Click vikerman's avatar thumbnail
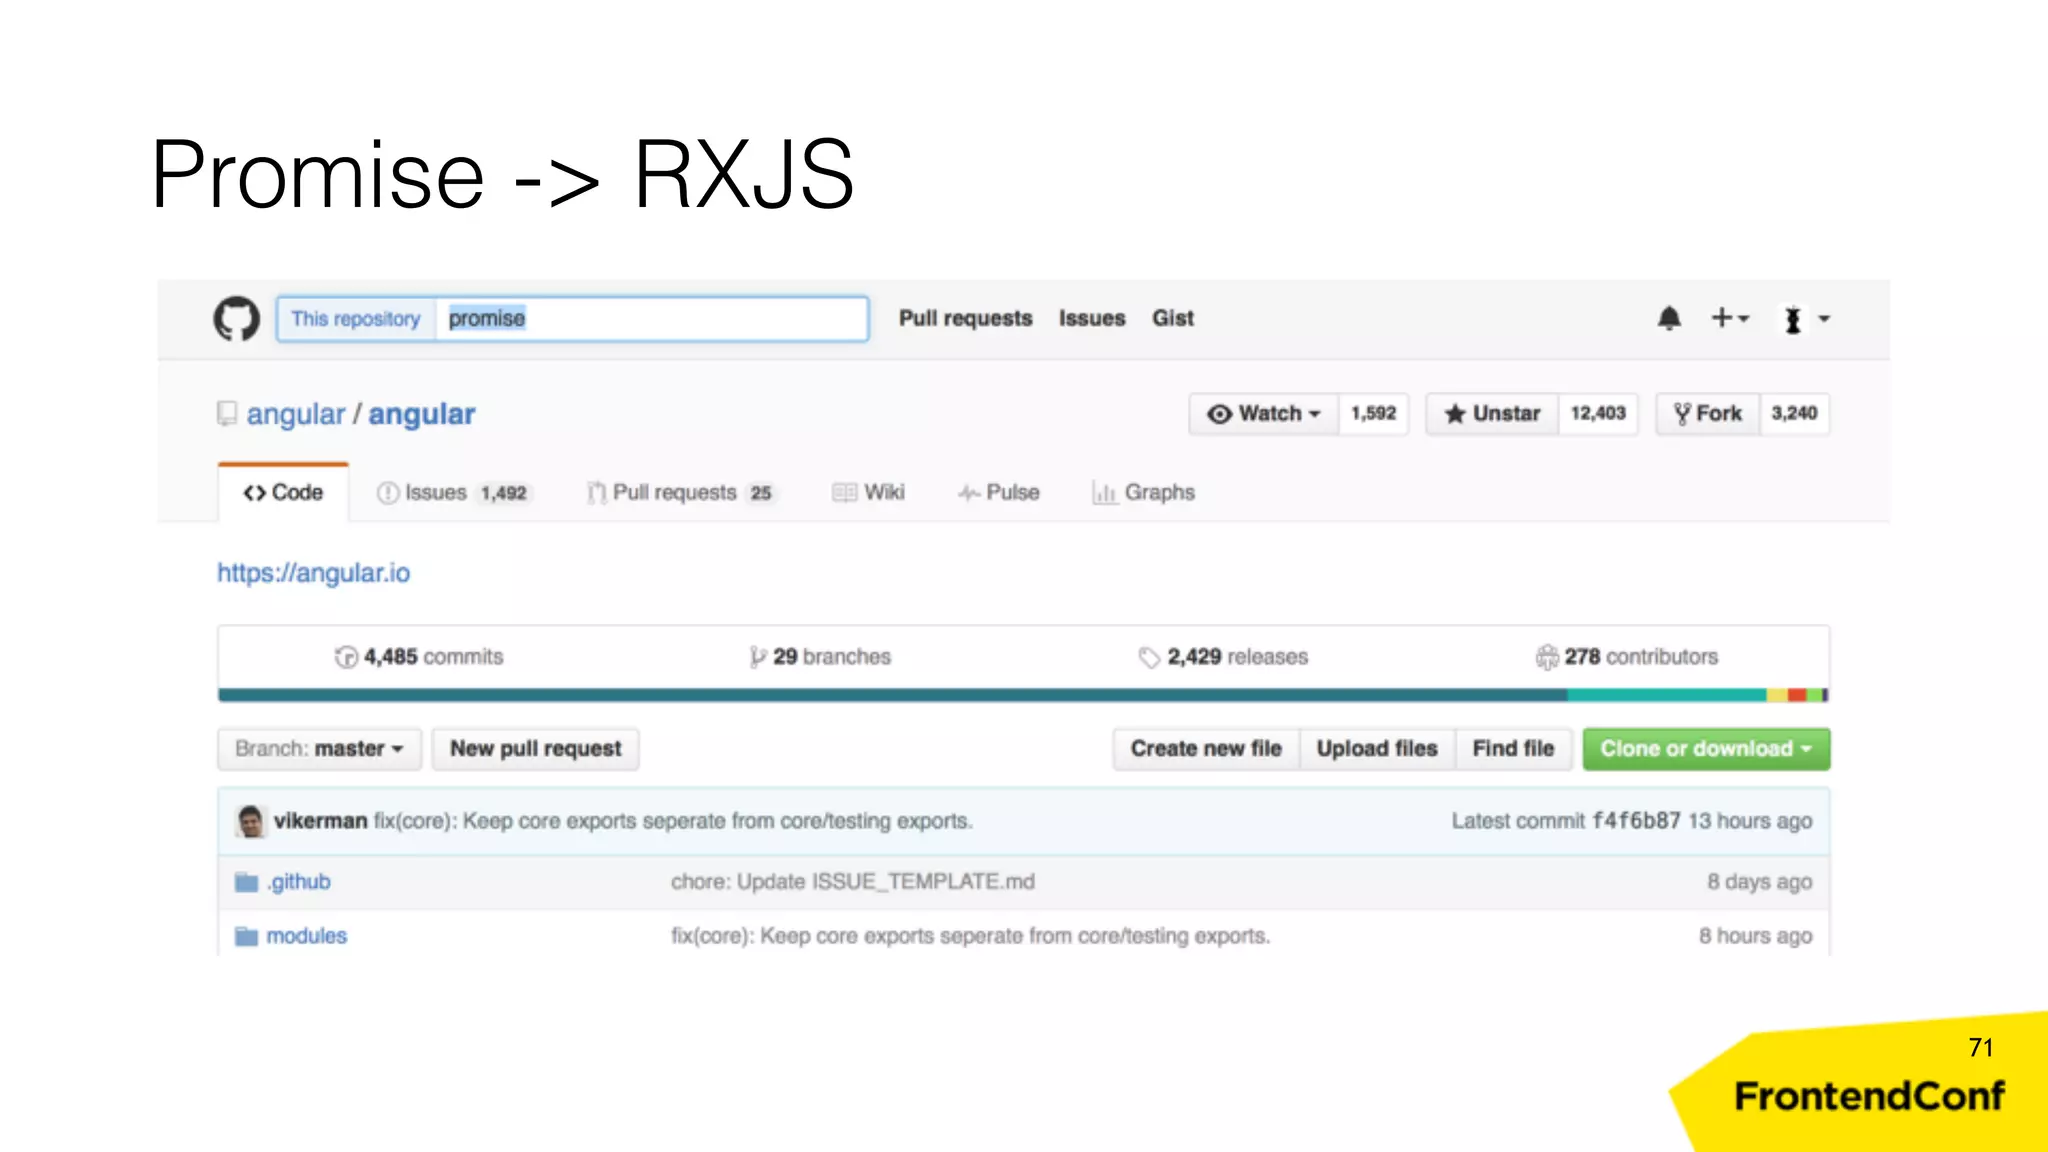 (251, 821)
